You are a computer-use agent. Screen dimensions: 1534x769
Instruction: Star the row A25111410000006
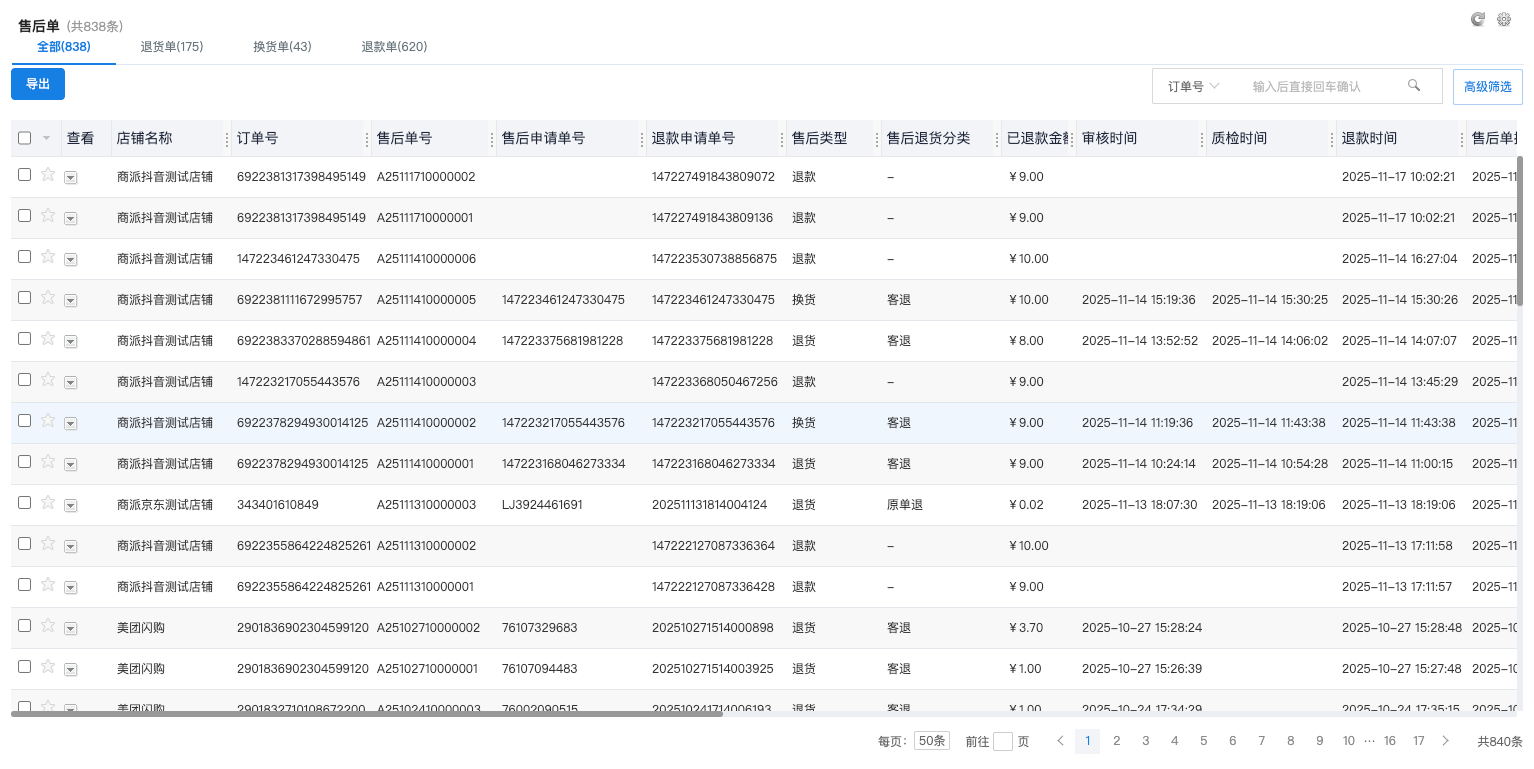pos(47,256)
